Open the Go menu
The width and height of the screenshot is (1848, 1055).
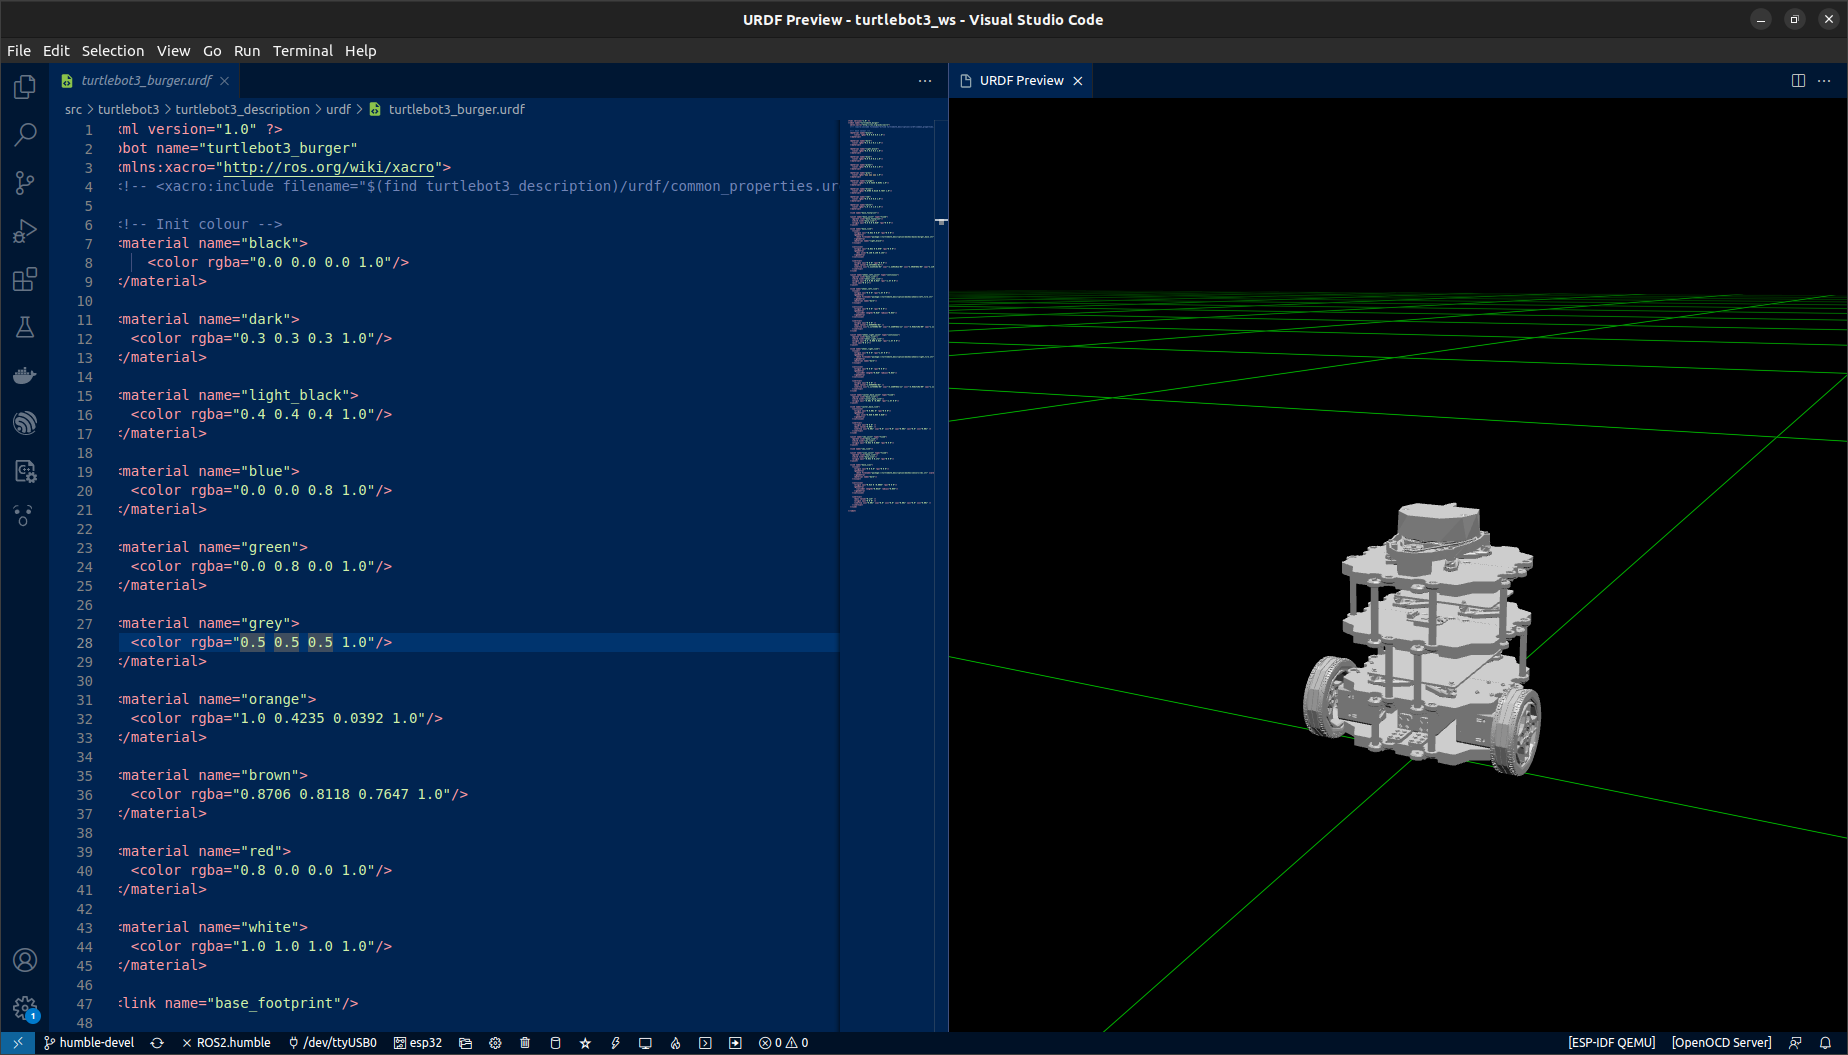point(212,51)
